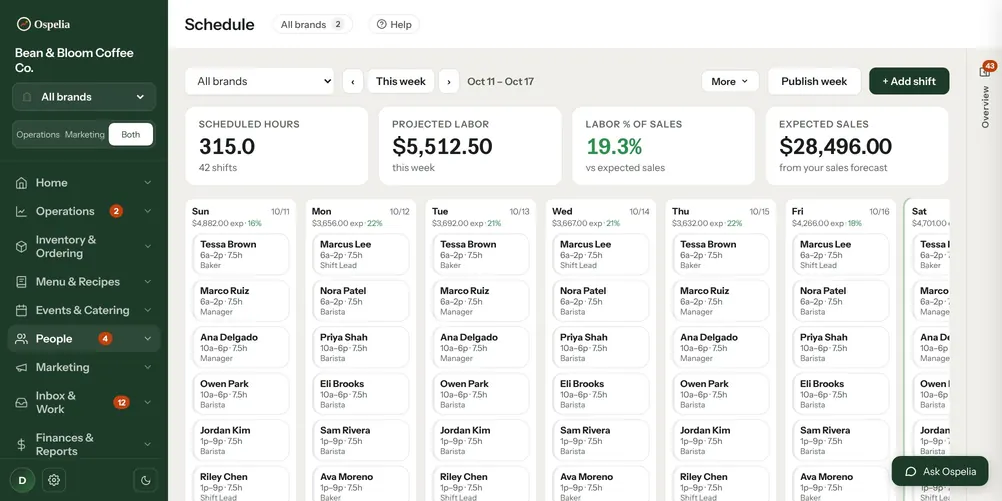Open the sidebar All brands selector

click(x=84, y=97)
